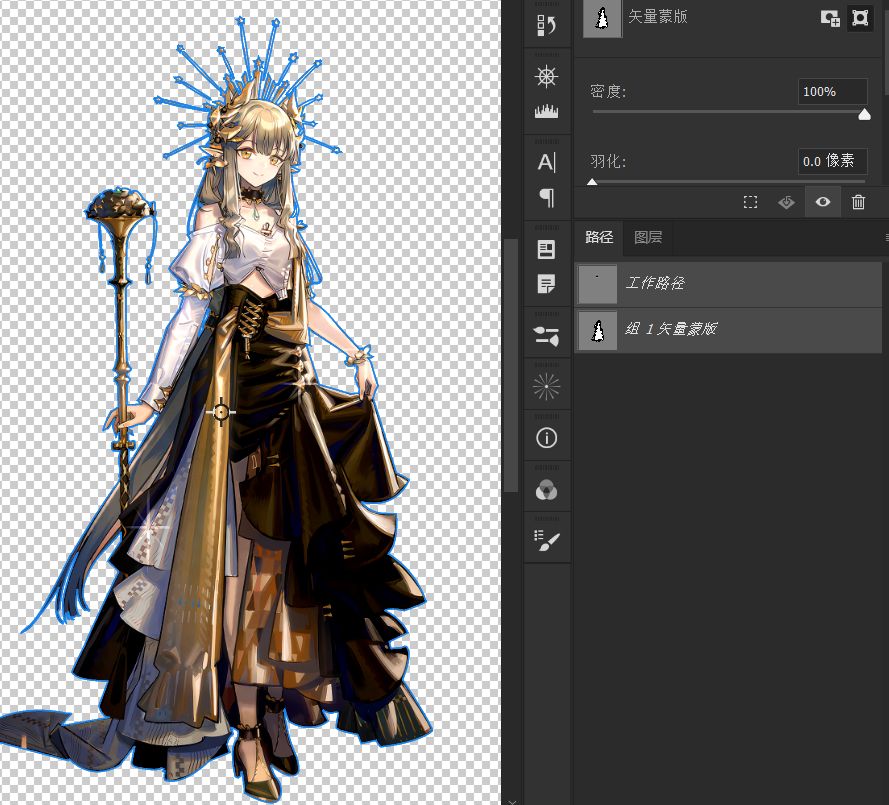
Task: Select the 工作路径 path item
Action: point(728,284)
